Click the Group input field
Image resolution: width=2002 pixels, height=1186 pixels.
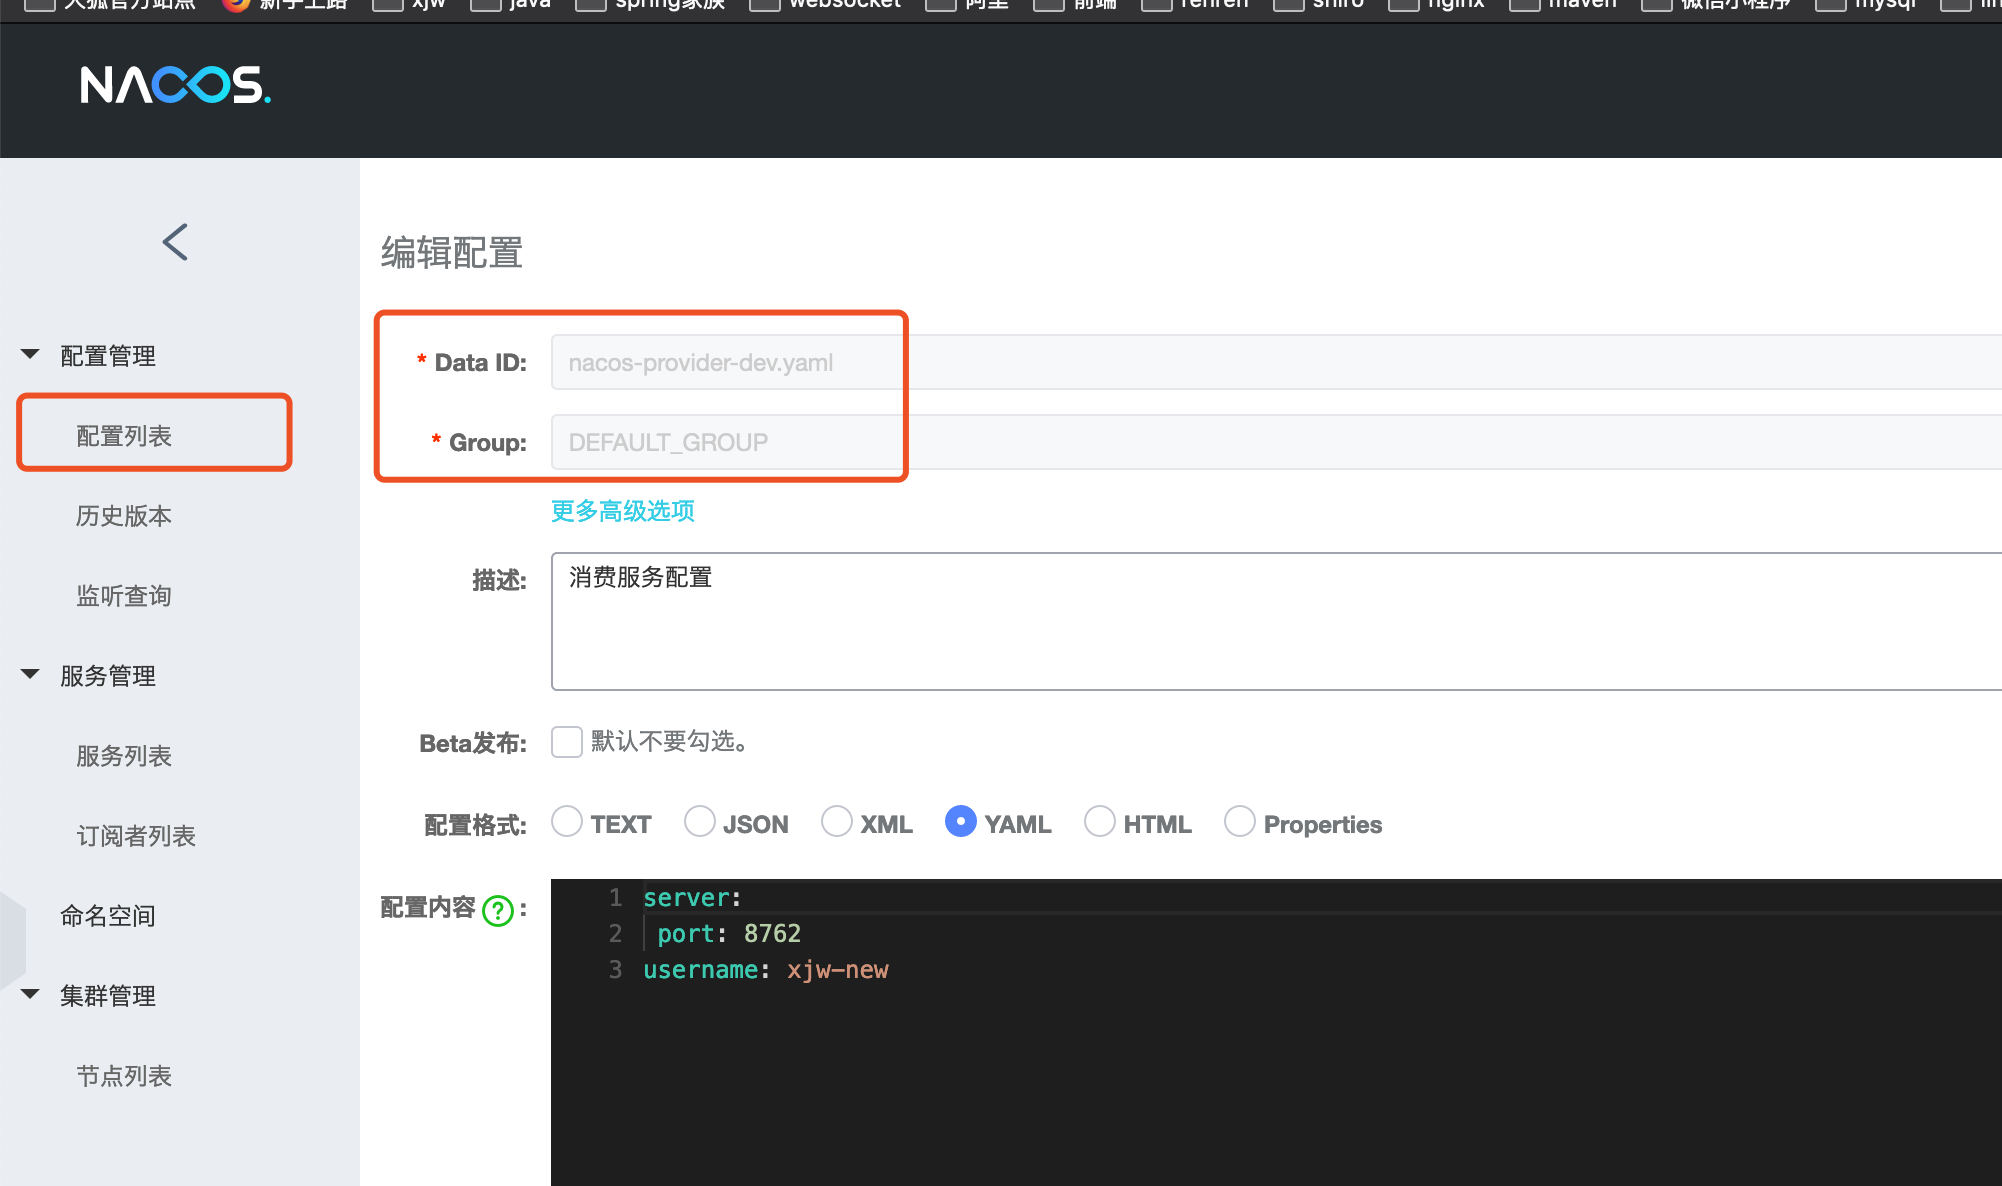[x=1276, y=442]
